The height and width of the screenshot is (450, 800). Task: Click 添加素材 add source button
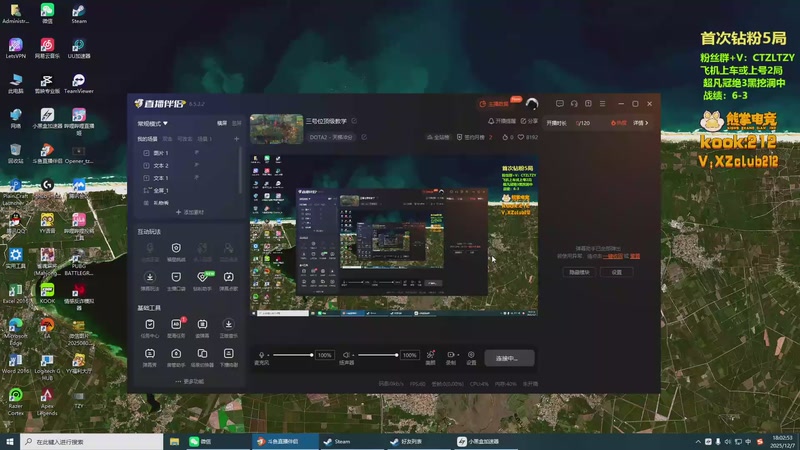(190, 212)
